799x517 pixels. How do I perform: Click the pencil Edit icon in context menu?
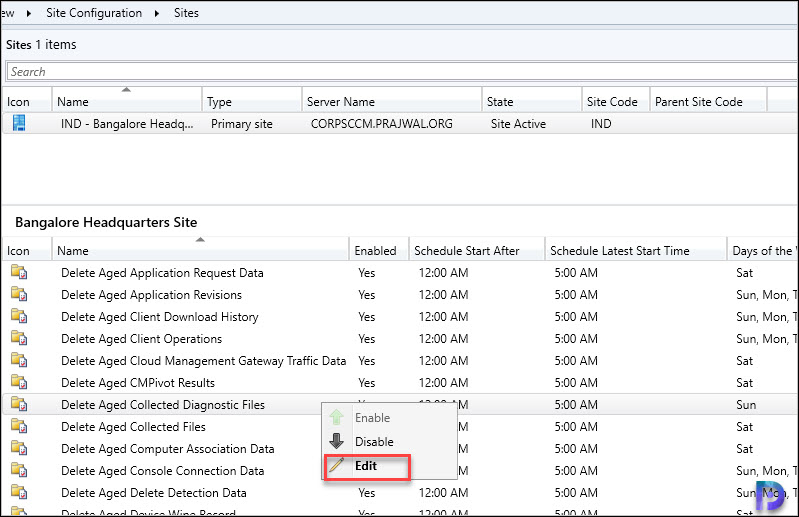(336, 465)
